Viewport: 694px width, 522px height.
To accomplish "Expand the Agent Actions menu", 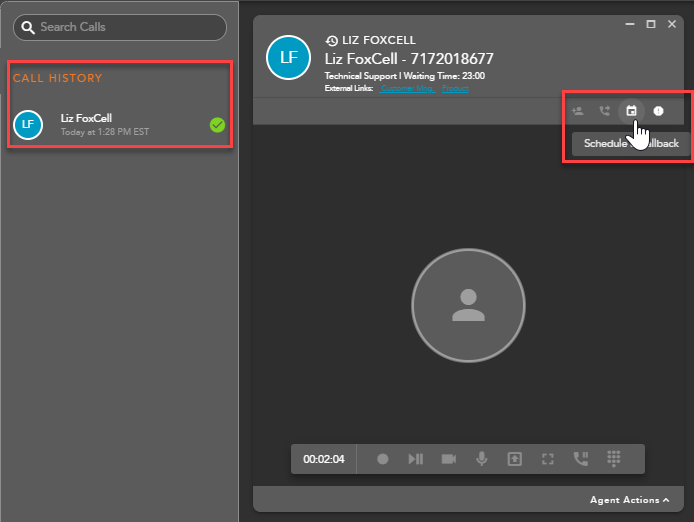I will pyautogui.click(x=630, y=499).
